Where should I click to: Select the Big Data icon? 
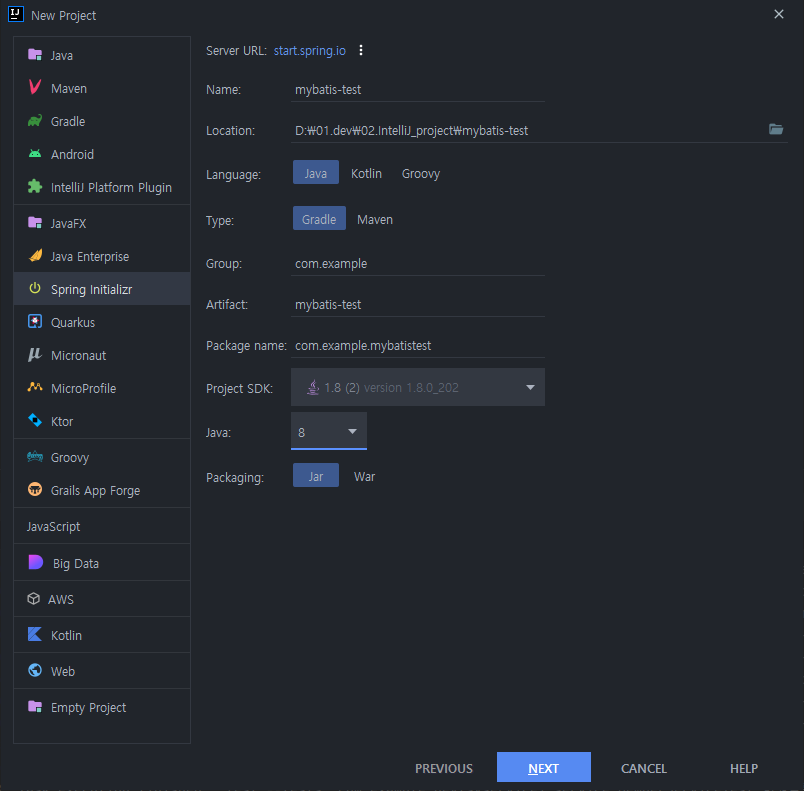(x=36, y=562)
